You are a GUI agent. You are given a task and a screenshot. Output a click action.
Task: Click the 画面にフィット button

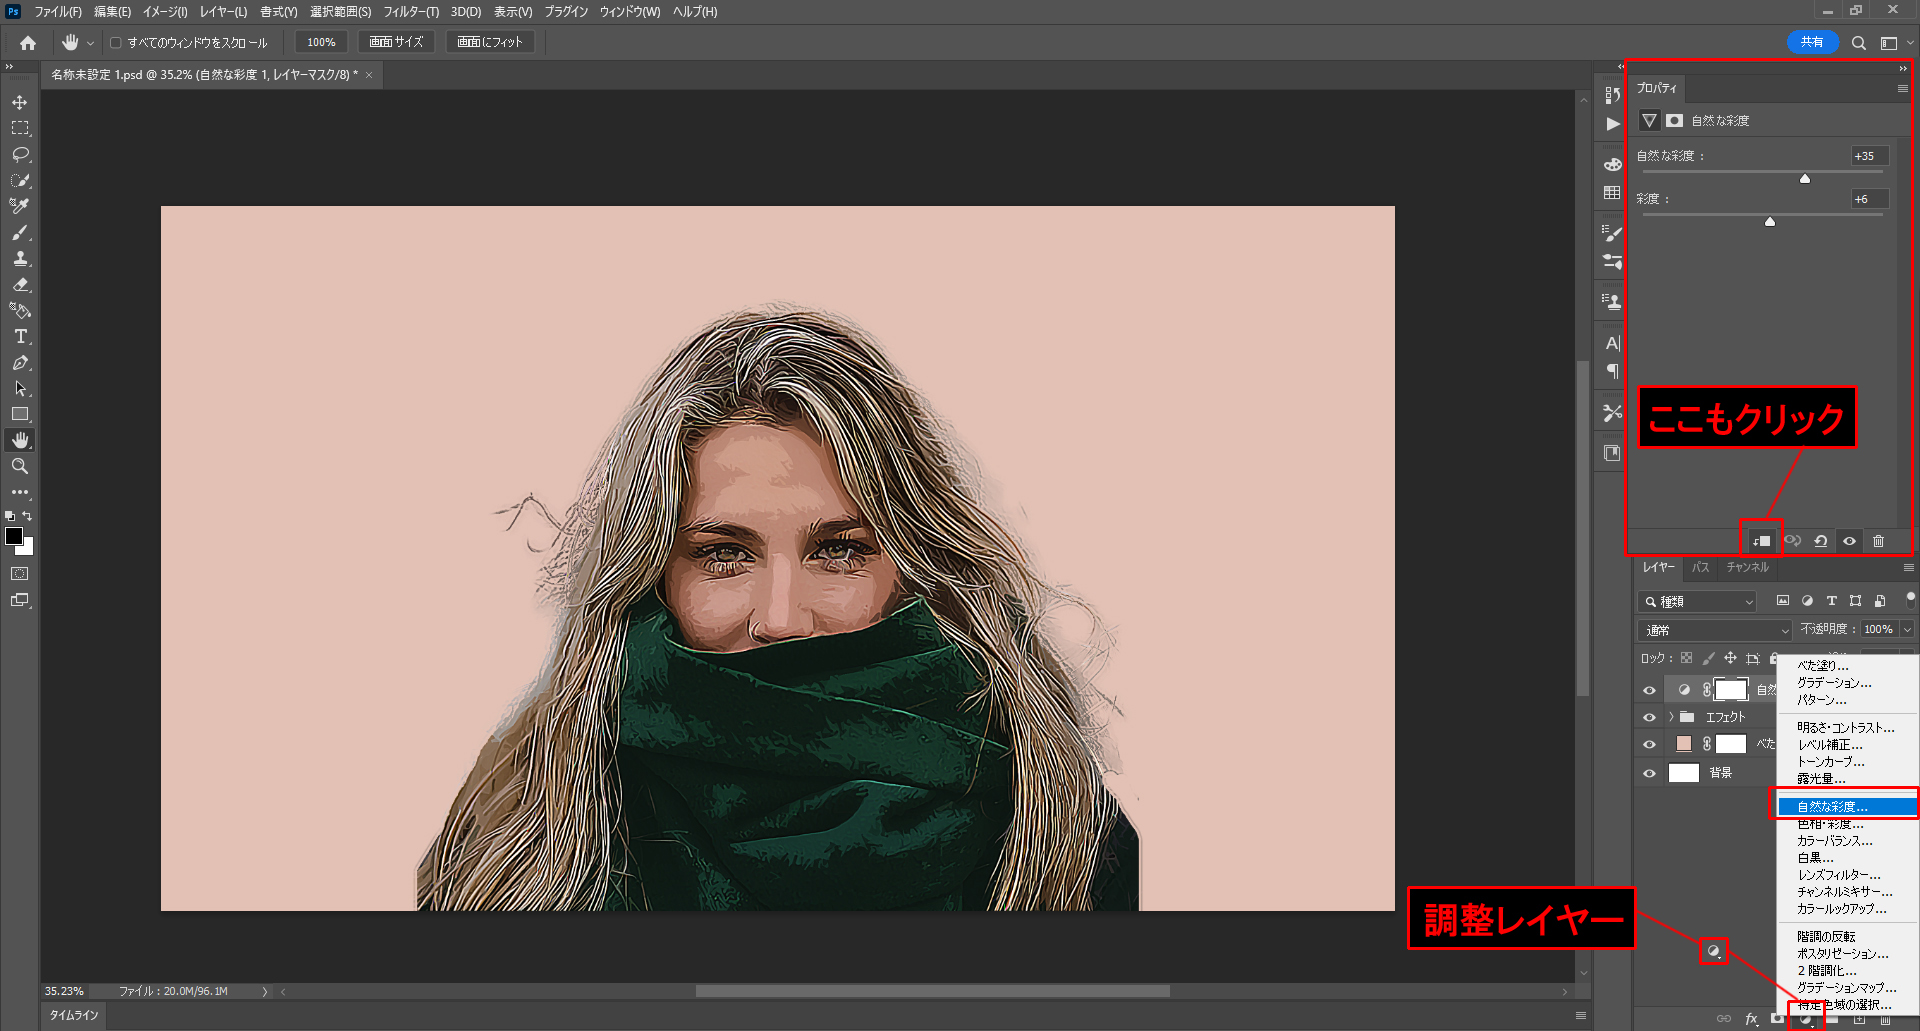490,42
